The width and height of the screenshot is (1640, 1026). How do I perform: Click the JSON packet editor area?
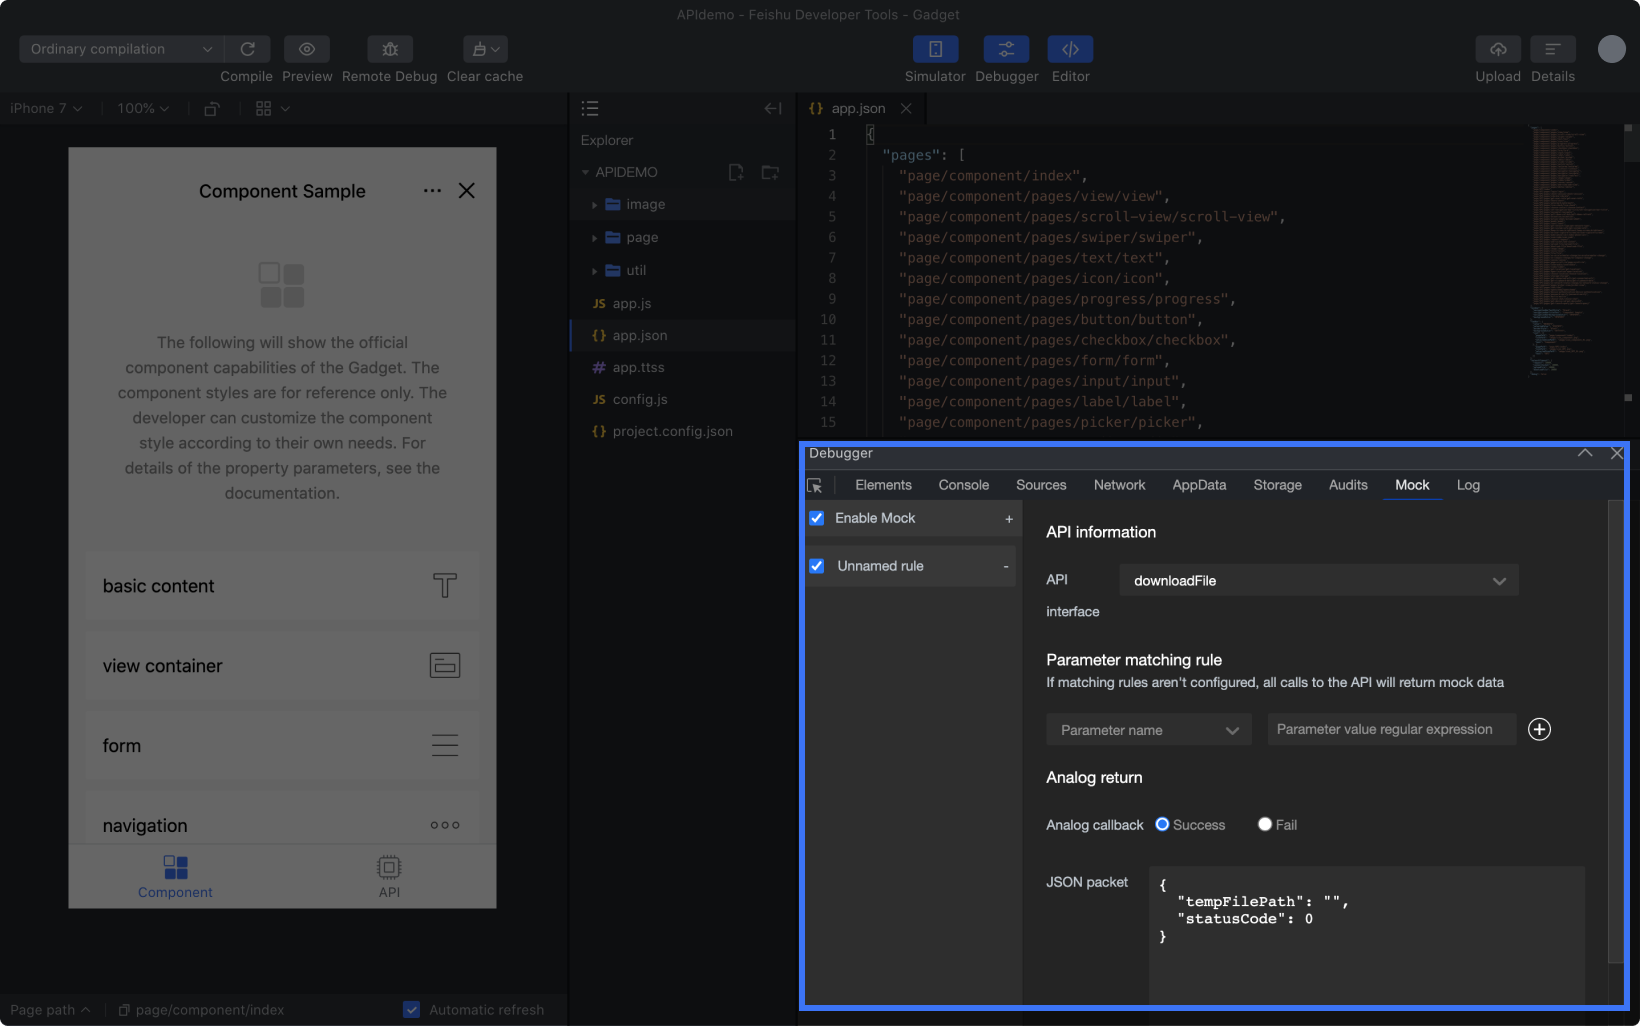click(x=1367, y=935)
